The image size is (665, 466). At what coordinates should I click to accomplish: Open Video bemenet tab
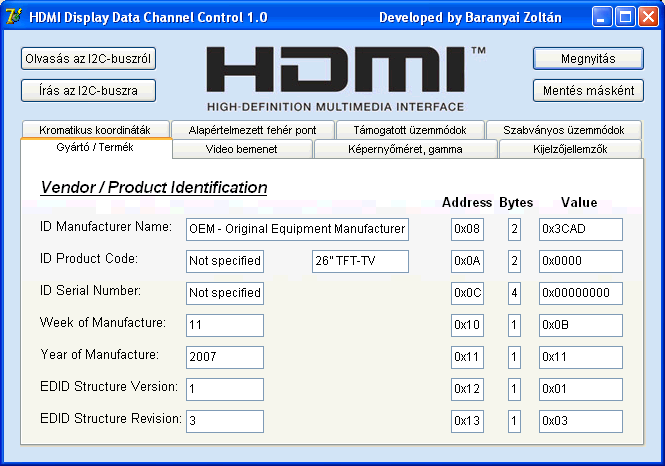pos(242,149)
